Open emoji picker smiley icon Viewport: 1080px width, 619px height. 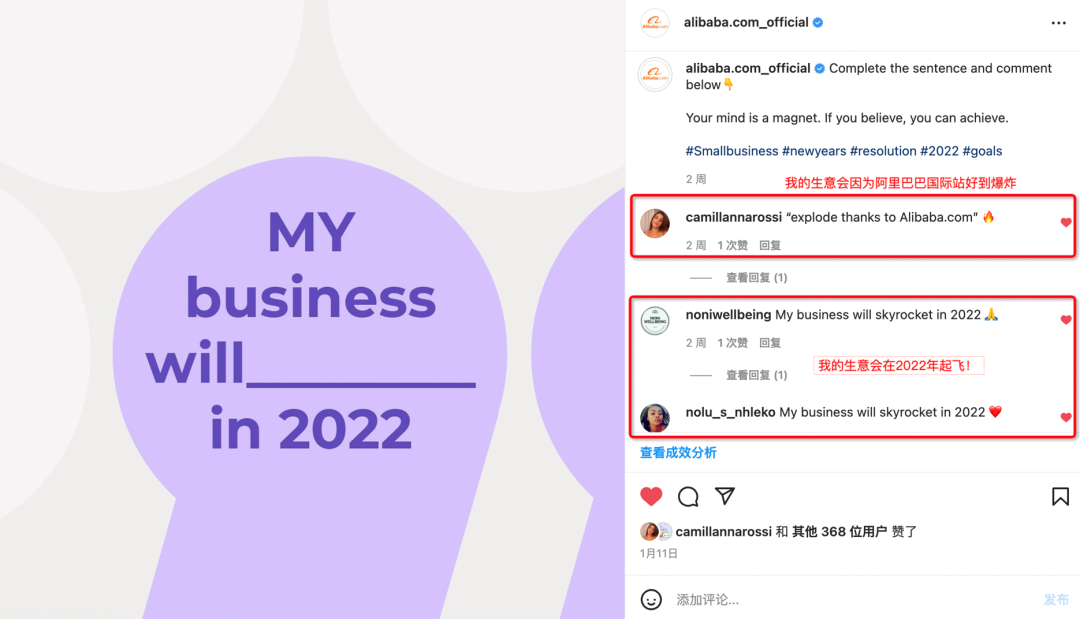coord(651,599)
